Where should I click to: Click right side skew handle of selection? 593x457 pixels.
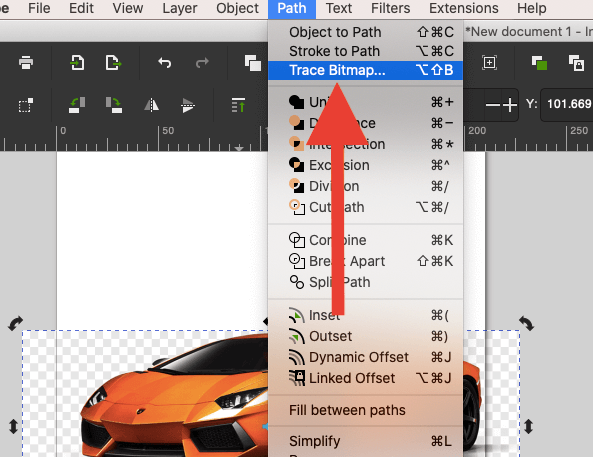pos(528,426)
